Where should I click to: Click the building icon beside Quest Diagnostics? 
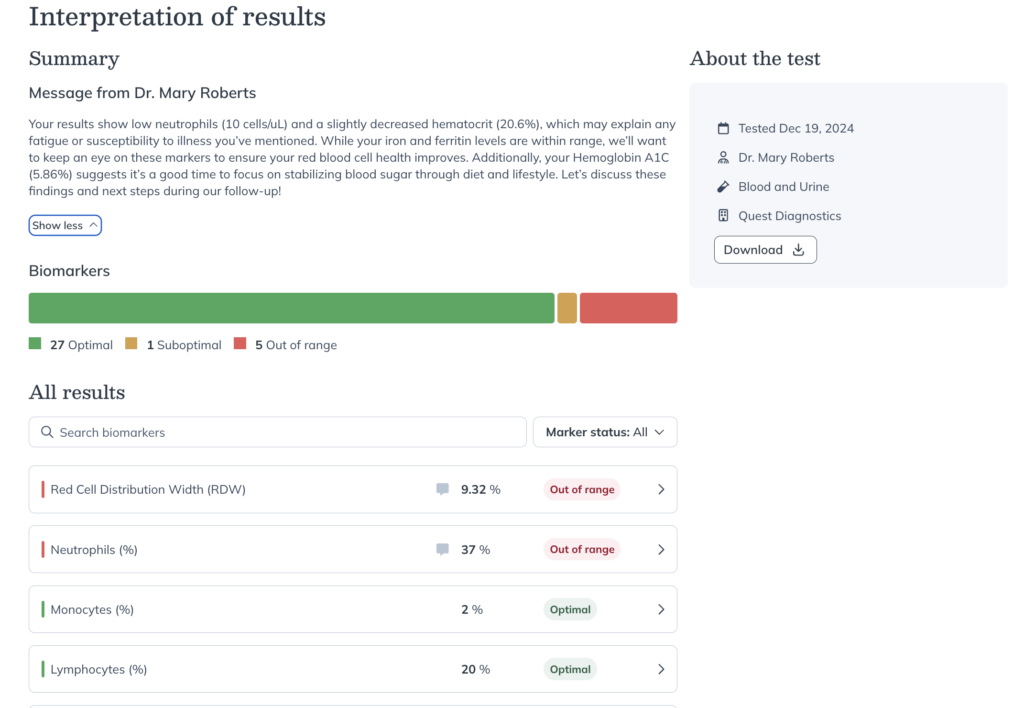(724, 216)
